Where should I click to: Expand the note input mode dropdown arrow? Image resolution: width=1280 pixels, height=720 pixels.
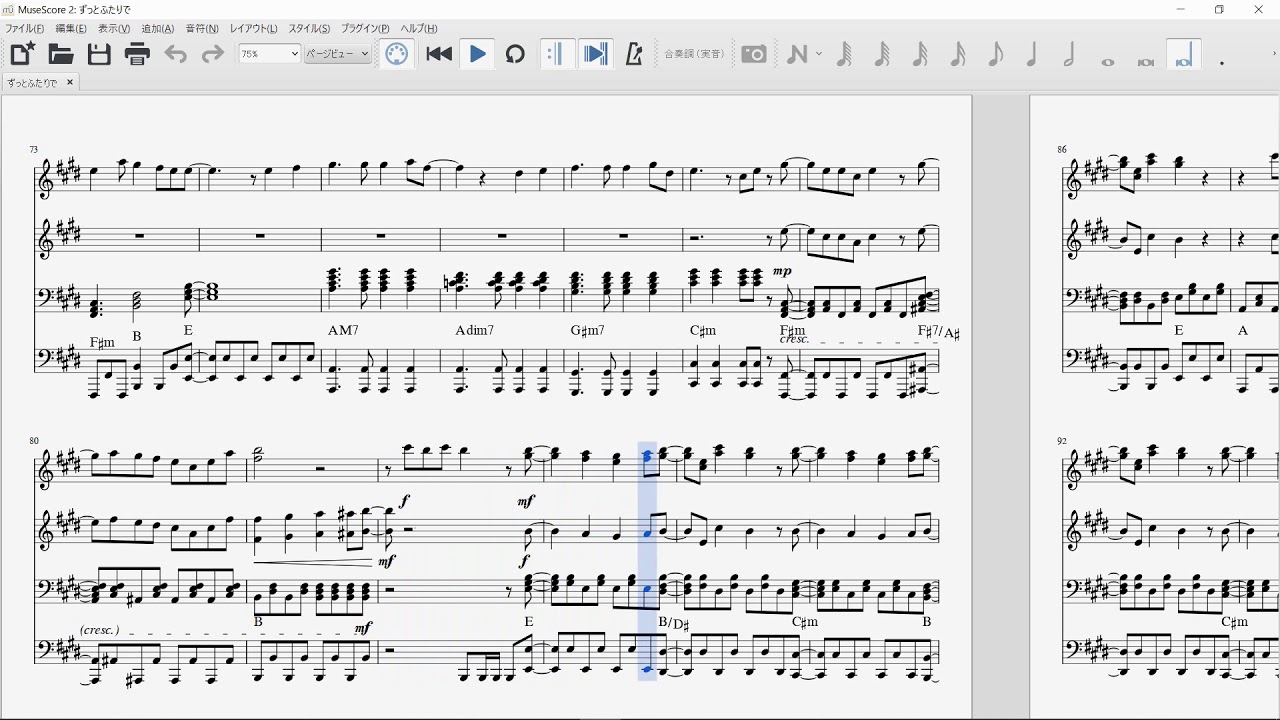[x=820, y=54]
